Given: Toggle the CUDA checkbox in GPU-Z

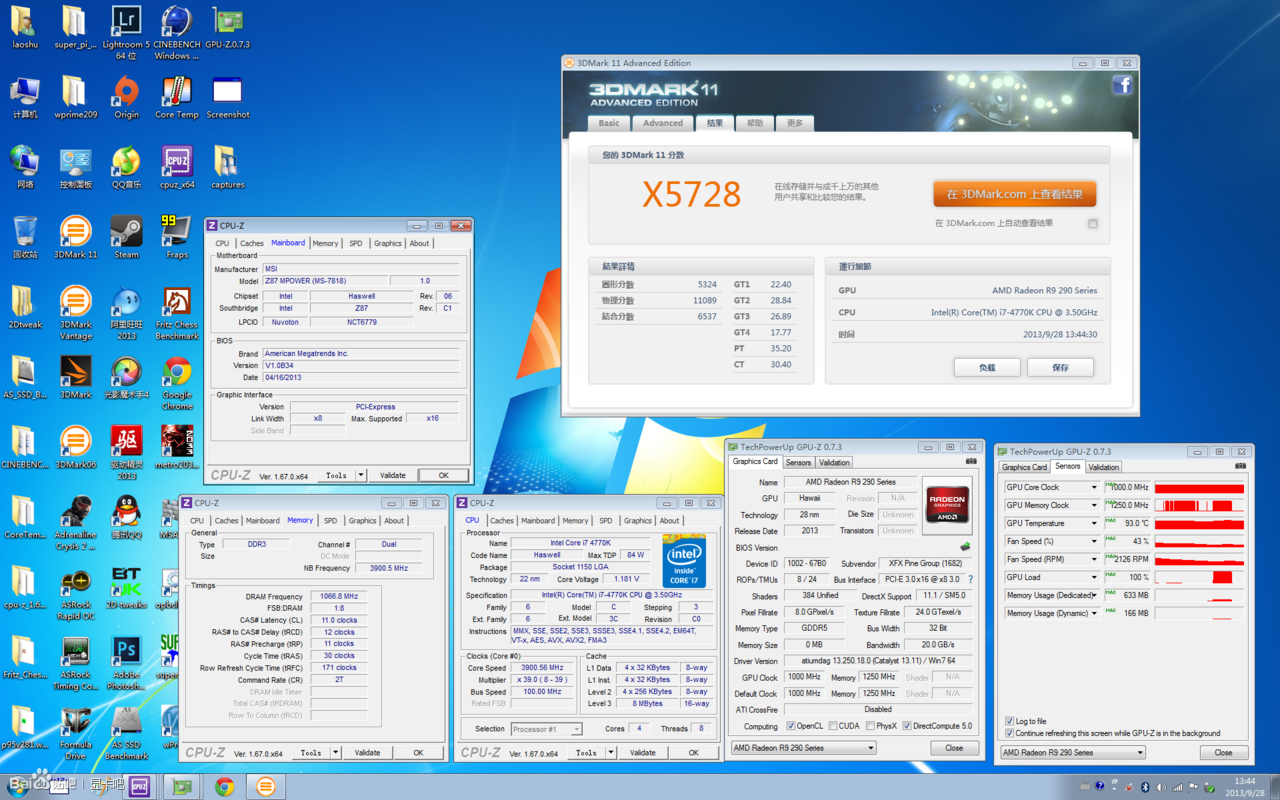Looking at the screenshot, I should [x=833, y=726].
